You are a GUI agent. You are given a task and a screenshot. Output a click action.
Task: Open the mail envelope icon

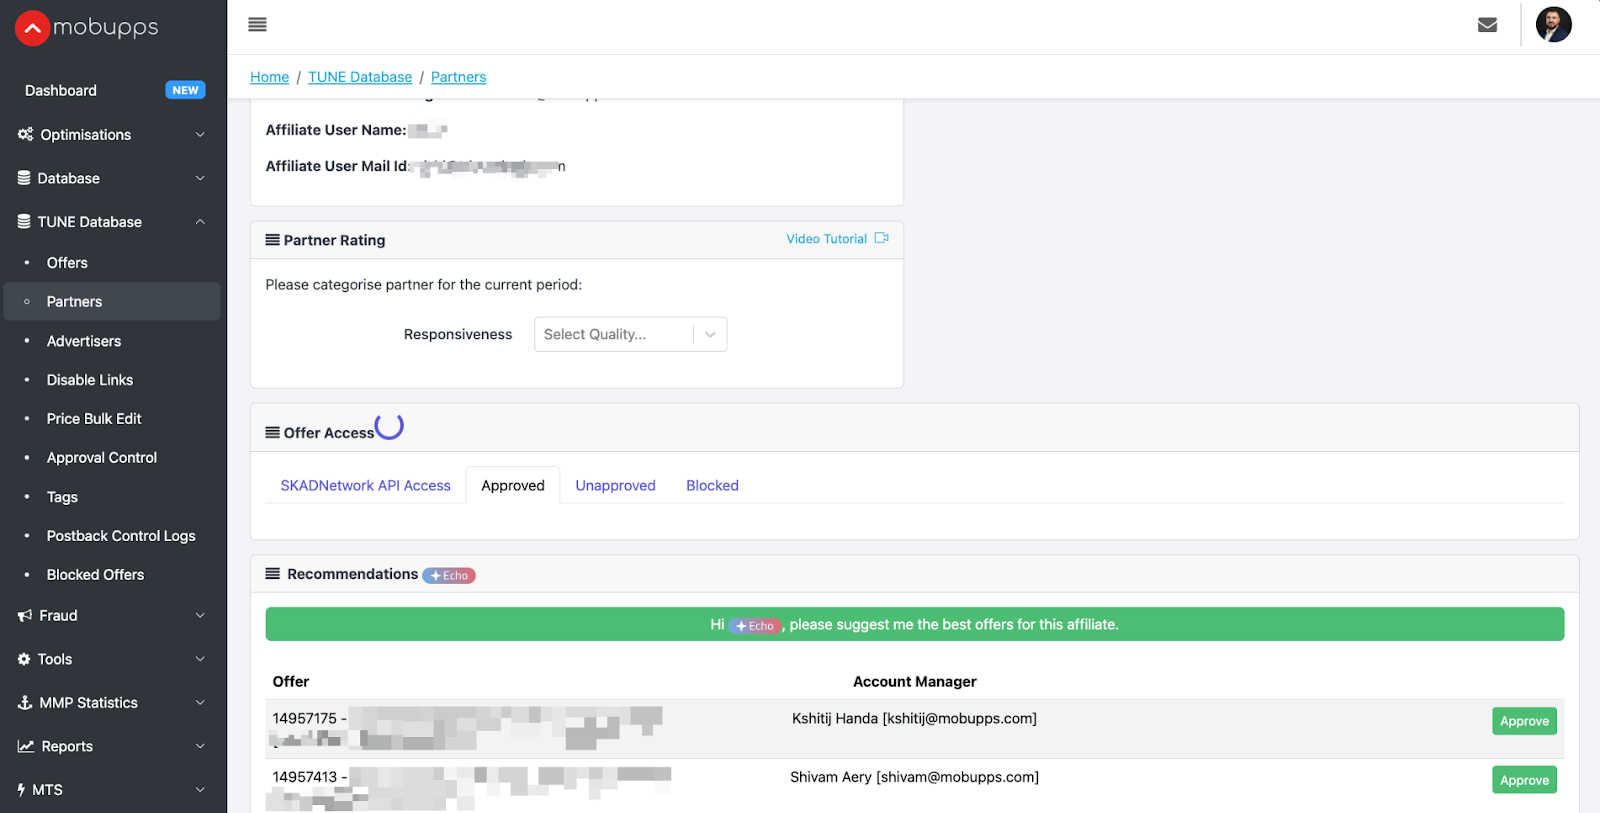tap(1487, 25)
